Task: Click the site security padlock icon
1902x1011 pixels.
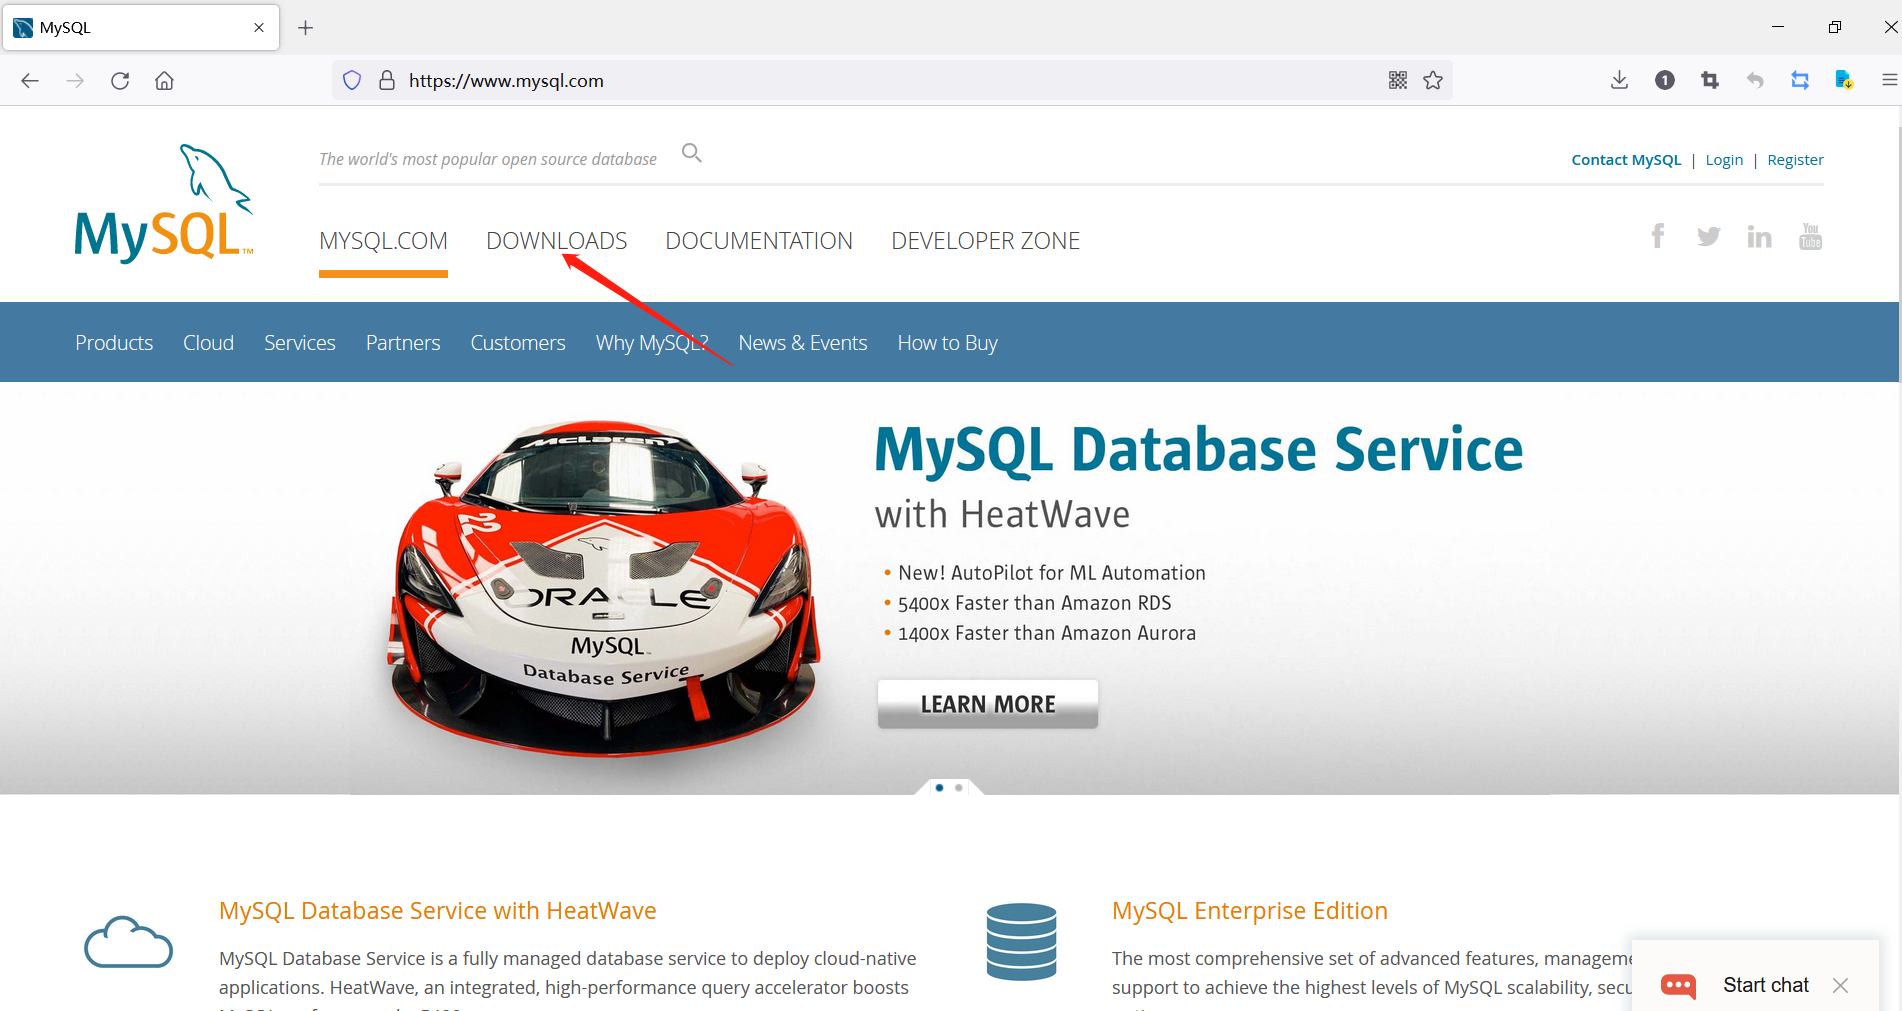Action: point(387,81)
